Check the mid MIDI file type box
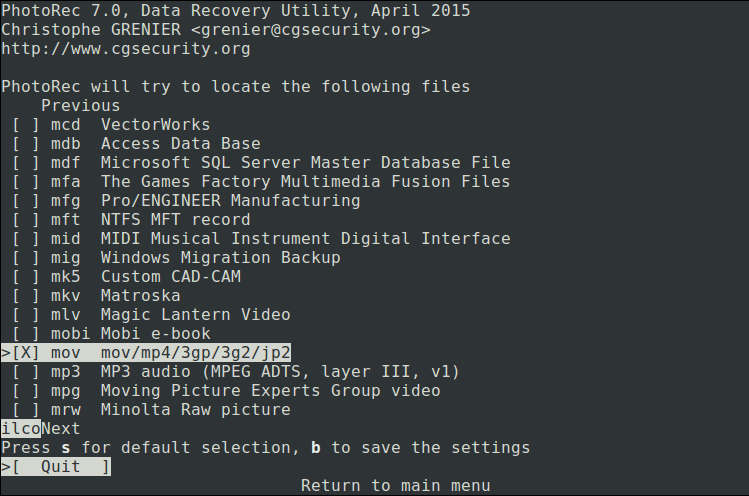The width and height of the screenshot is (749, 496). pos(26,239)
